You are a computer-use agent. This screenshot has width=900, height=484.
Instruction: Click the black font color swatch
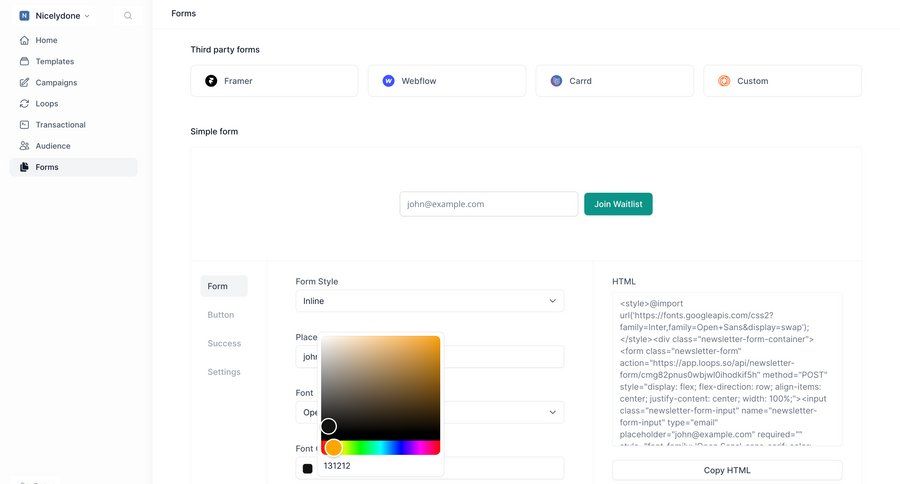[x=308, y=468]
